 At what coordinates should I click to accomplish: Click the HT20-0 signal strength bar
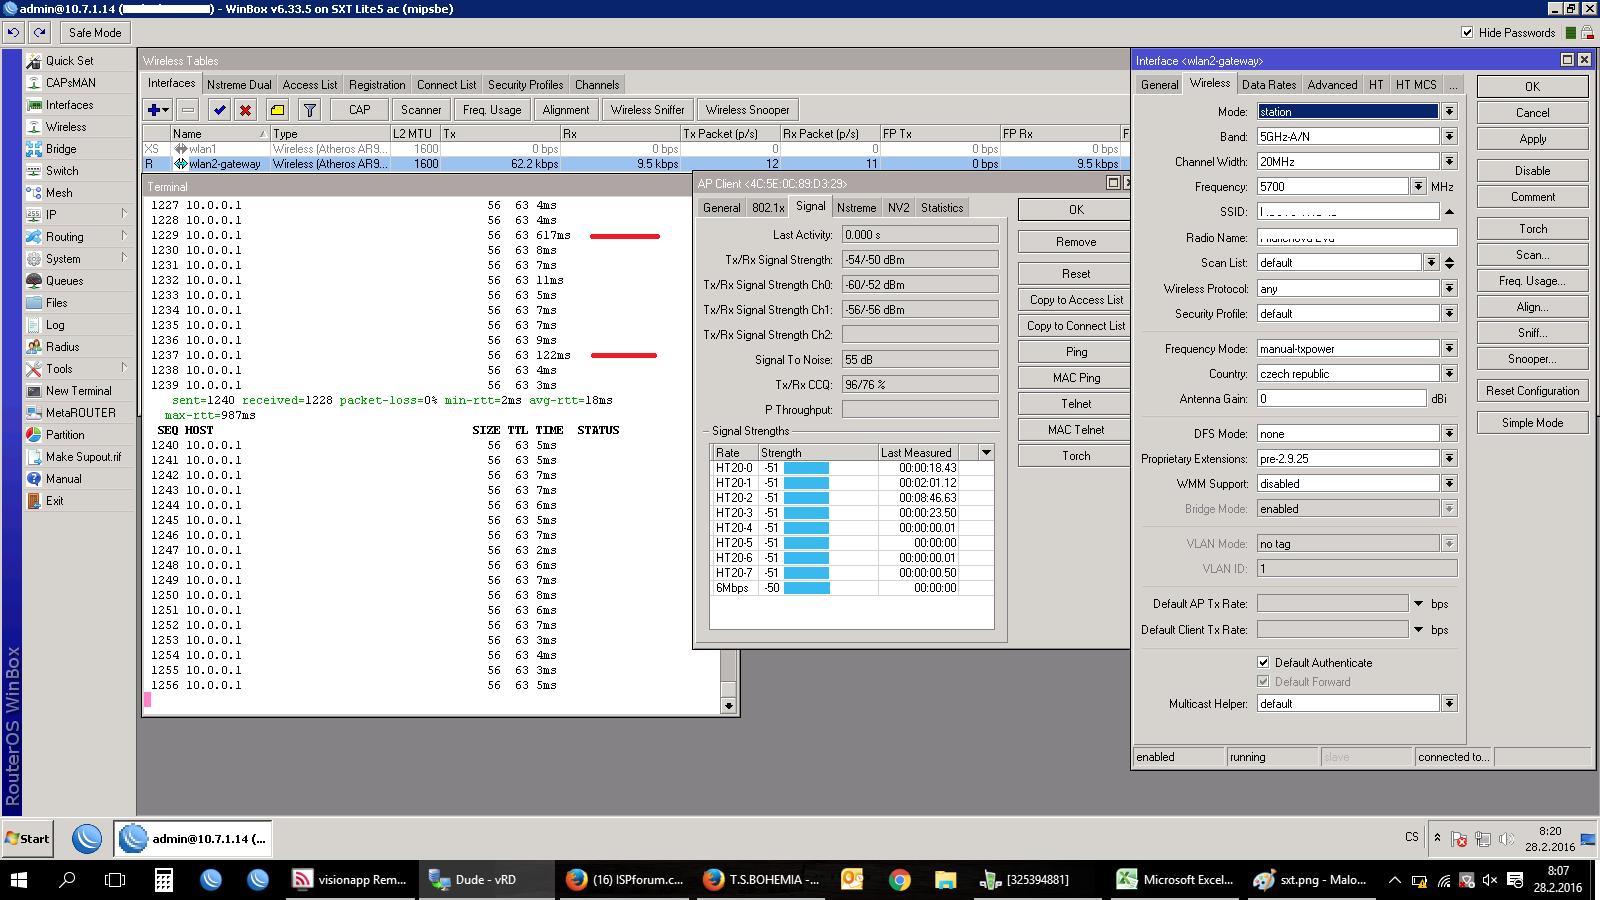pyautogui.click(x=806, y=468)
